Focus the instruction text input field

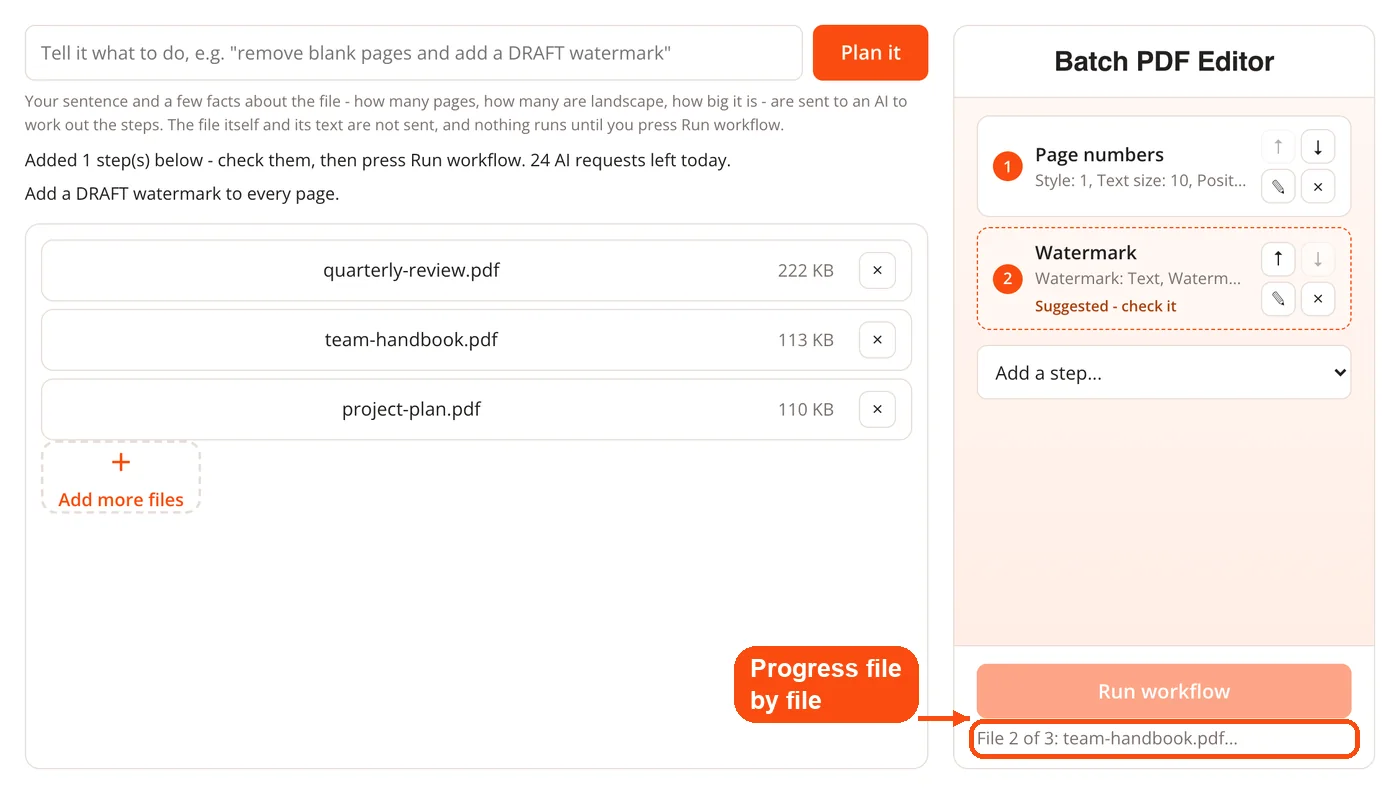[414, 53]
